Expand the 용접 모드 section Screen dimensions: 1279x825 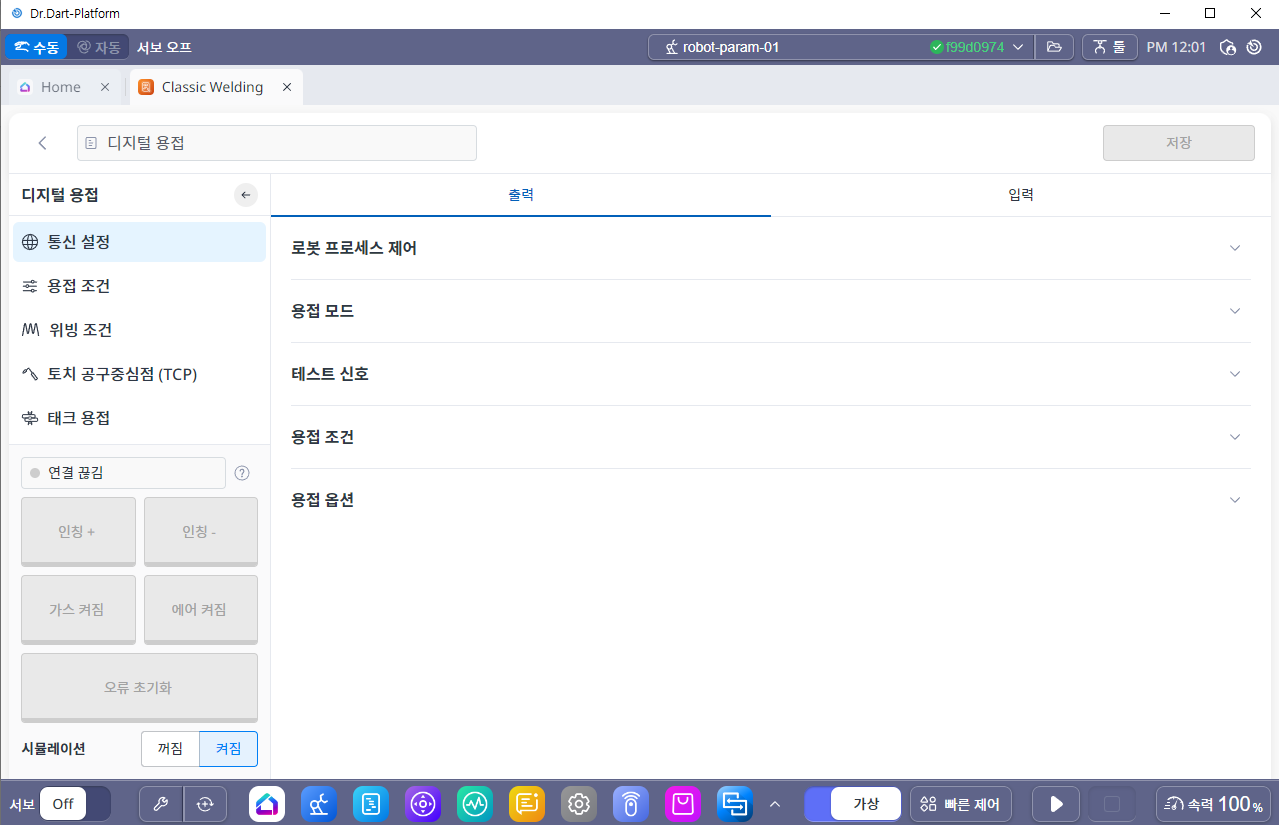(770, 311)
